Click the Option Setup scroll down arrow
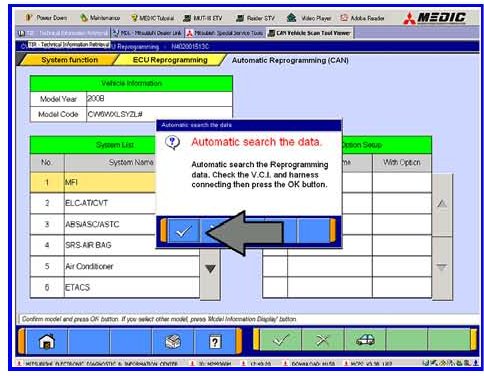 click(x=442, y=268)
